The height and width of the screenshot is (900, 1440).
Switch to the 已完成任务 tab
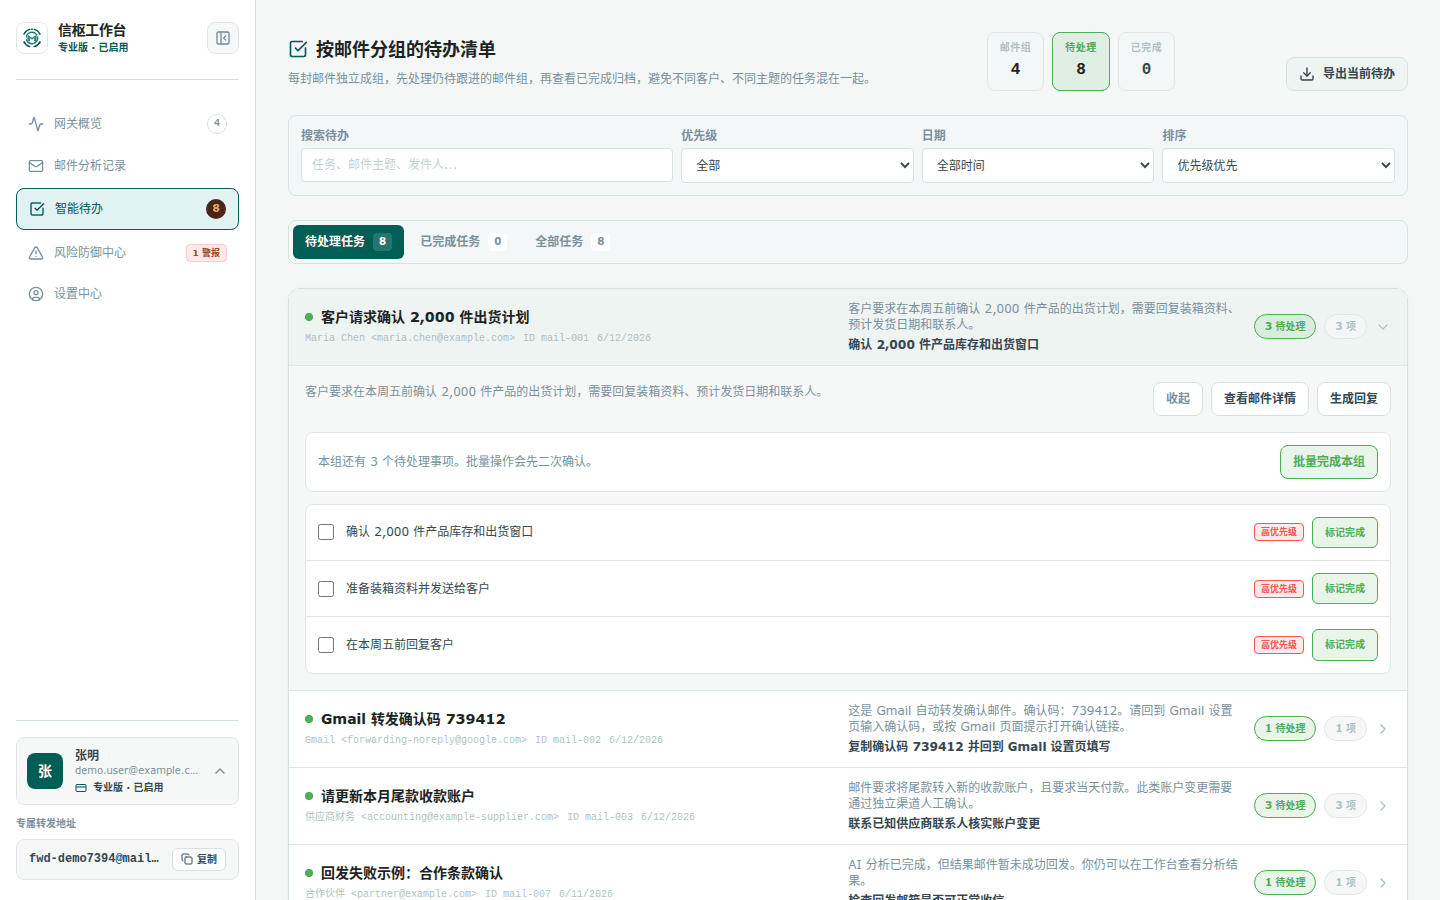[464, 242]
